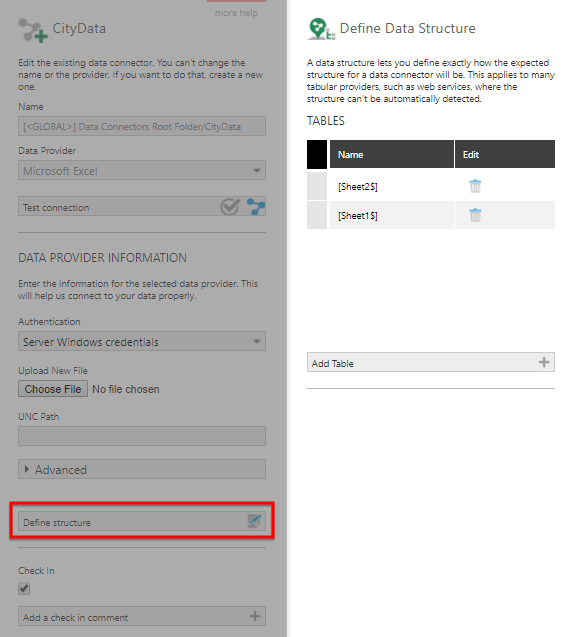Click the Test connection button
The height and width of the screenshot is (637, 570).
[142, 206]
